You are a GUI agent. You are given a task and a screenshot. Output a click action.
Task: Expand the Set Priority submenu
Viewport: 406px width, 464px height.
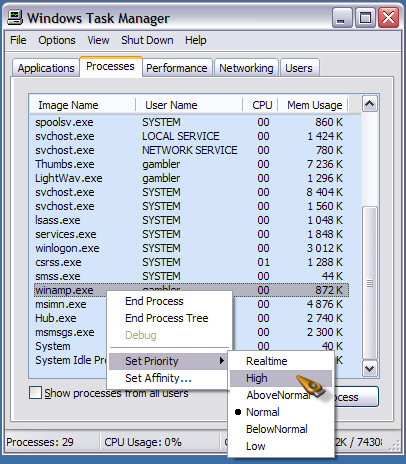point(169,361)
